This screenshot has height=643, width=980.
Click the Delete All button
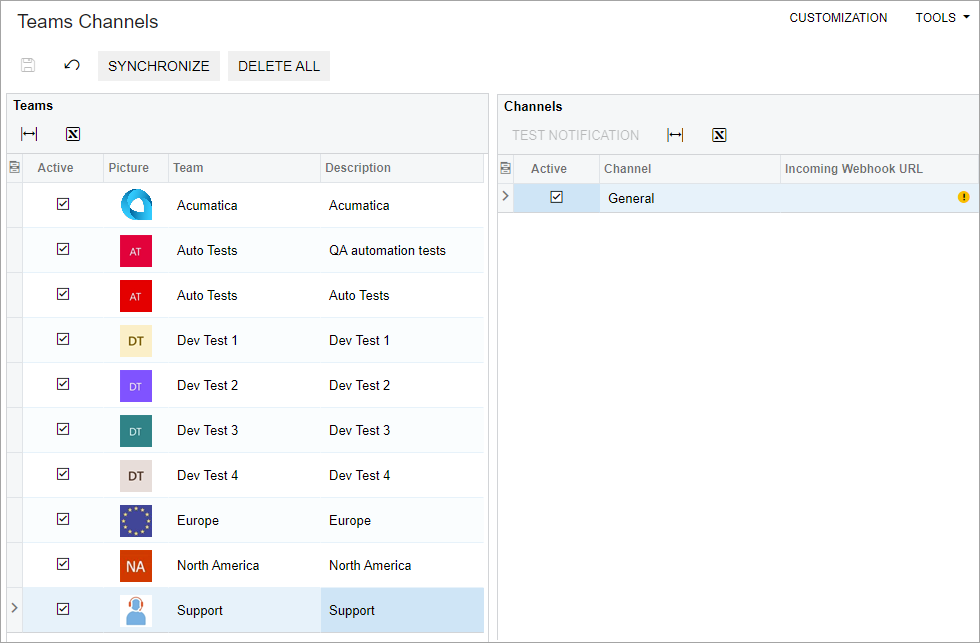point(279,66)
